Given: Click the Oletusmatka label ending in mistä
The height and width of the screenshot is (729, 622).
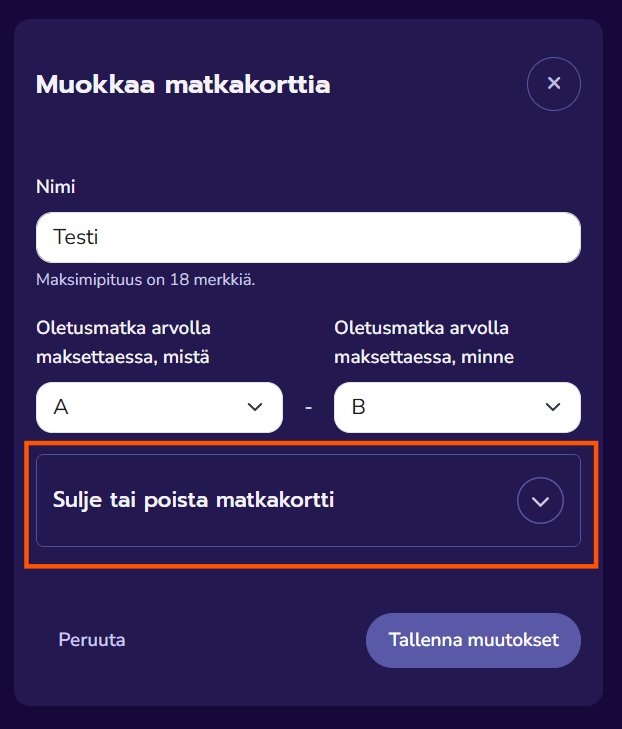Looking at the screenshot, I should [x=123, y=342].
